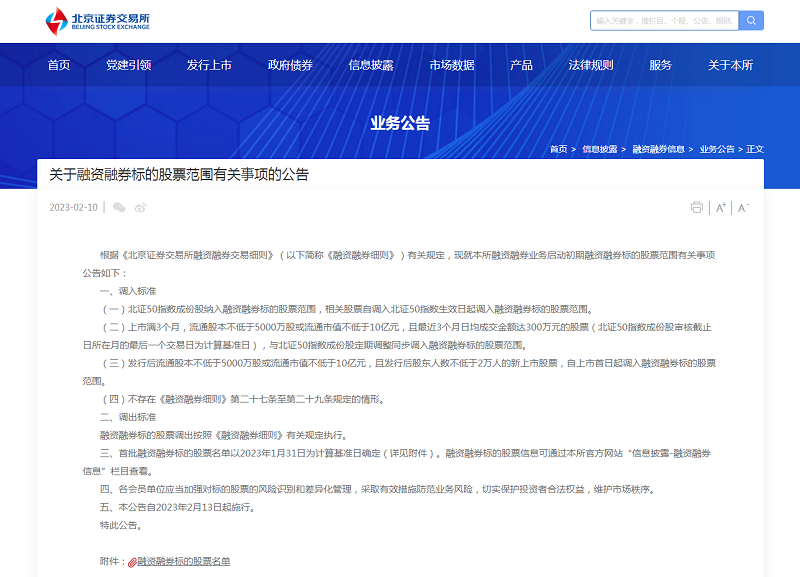The image size is (800, 577).
Task: Download the 融资融券标的股票名单 attachment link
Action: tap(183, 562)
